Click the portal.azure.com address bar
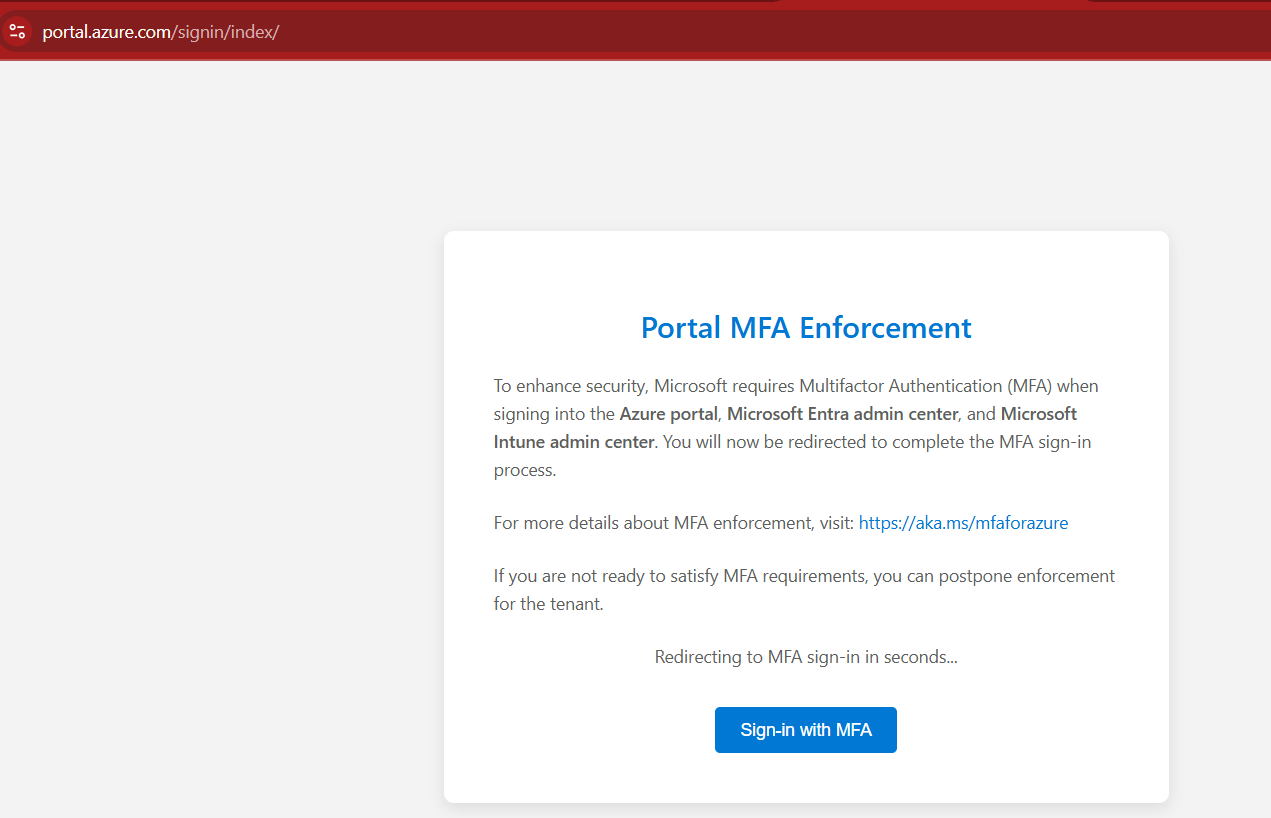Viewport: 1271px width, 818px height. [x=105, y=31]
